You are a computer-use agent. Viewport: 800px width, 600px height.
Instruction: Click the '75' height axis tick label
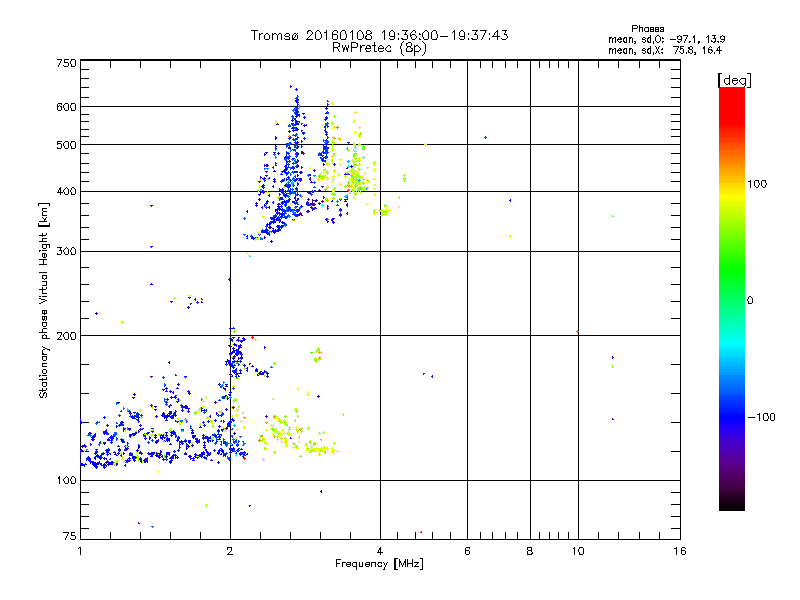pyautogui.click(x=70, y=536)
